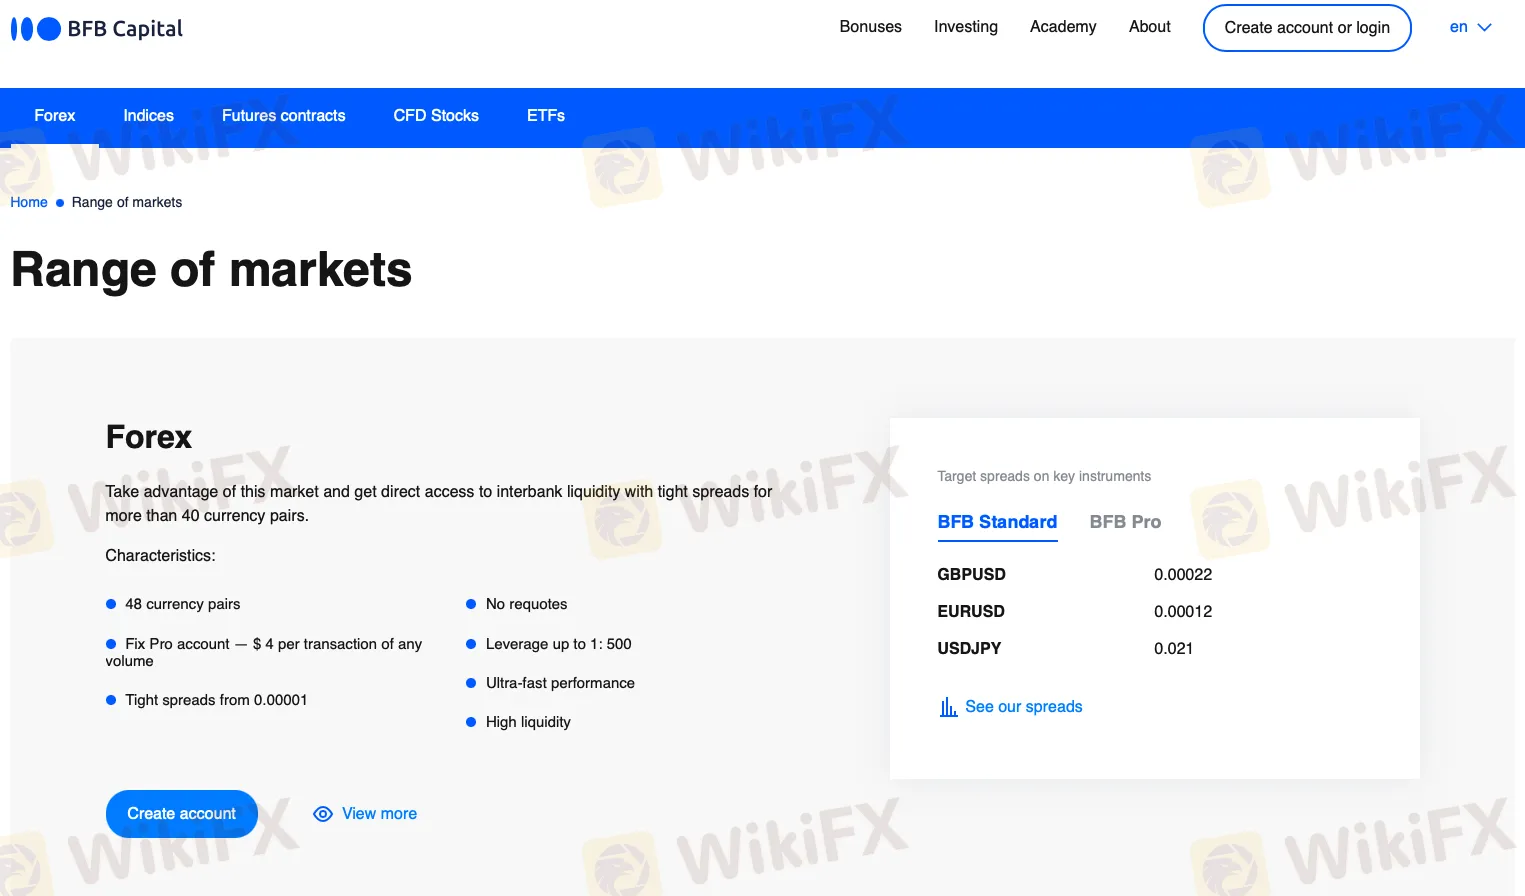Screen dimensions: 1525x896
Task: Open the Academy menu item
Action: [1062, 26]
